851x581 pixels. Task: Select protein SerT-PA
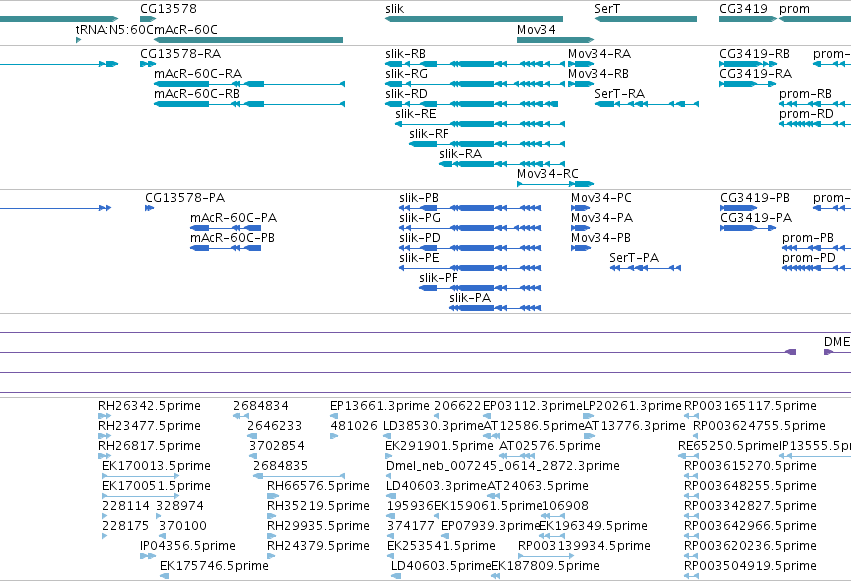point(645,268)
